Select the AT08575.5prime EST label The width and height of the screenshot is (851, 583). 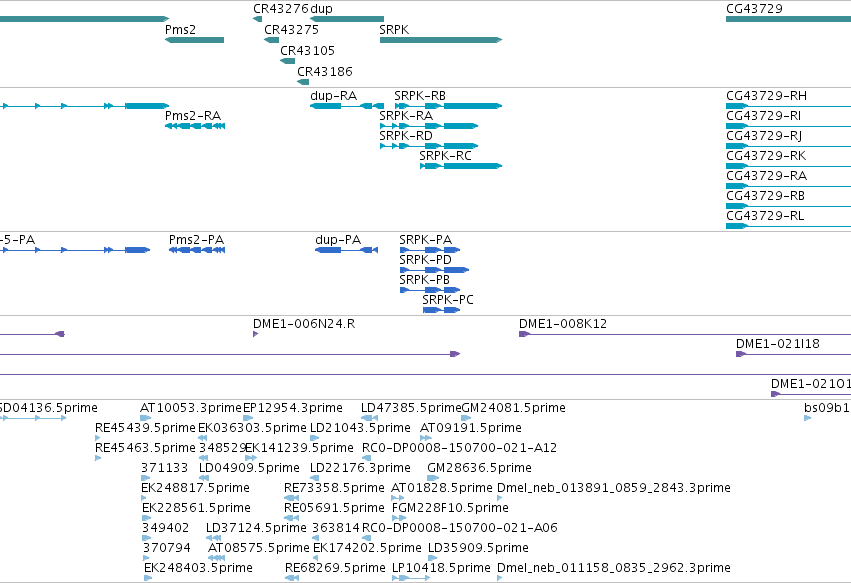[x=259, y=548]
